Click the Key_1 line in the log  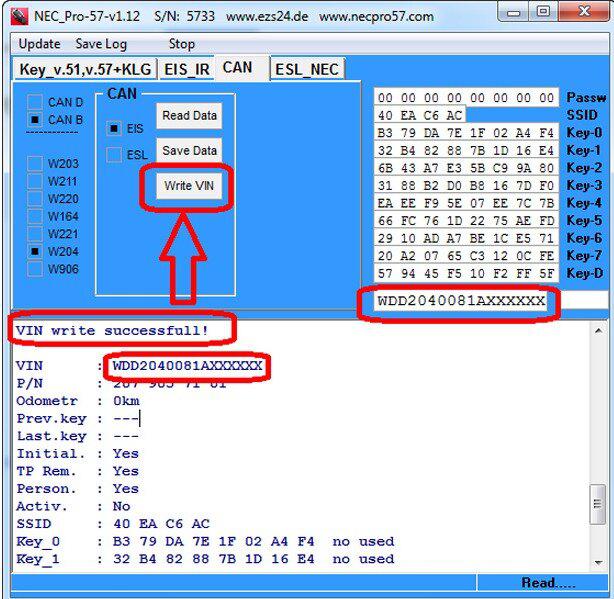point(205,559)
